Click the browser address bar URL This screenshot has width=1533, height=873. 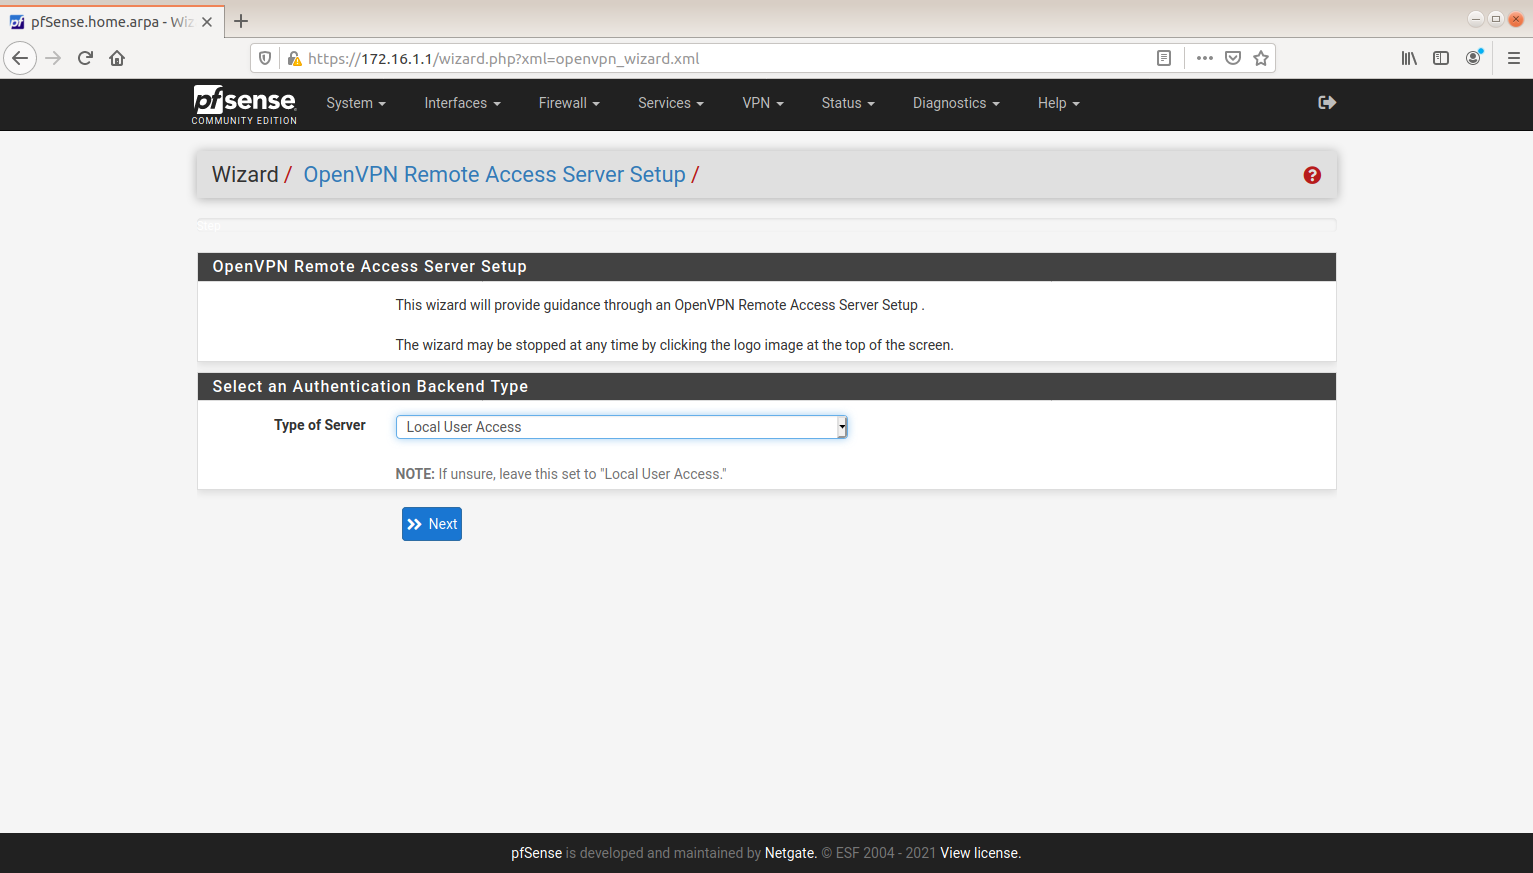[x=504, y=58]
